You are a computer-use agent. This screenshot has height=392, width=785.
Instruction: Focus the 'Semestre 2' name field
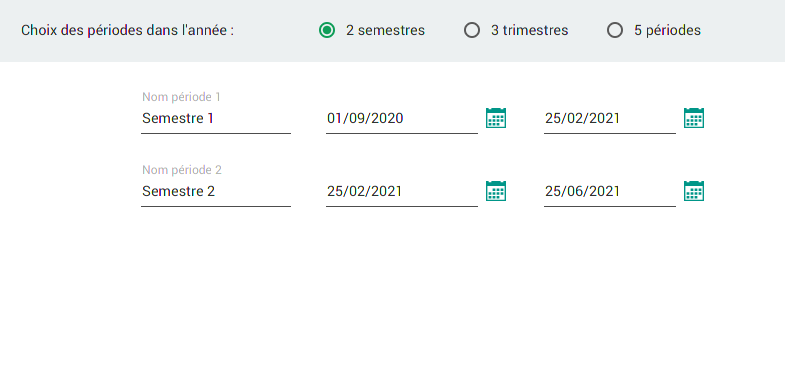[x=216, y=192]
